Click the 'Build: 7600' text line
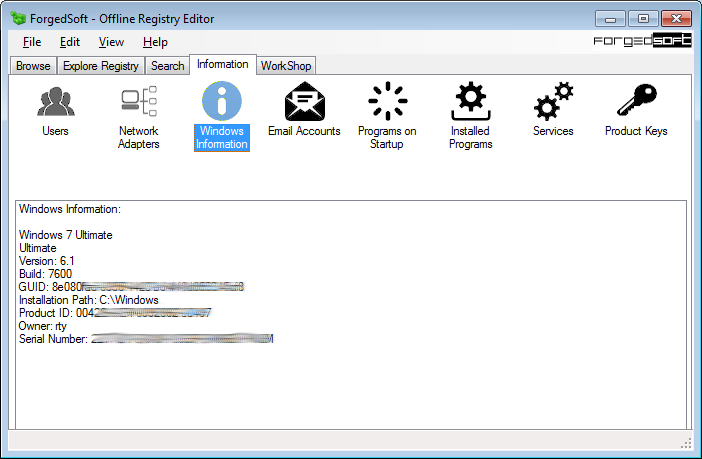Viewport: 702px width, 459px height. pos(45,274)
